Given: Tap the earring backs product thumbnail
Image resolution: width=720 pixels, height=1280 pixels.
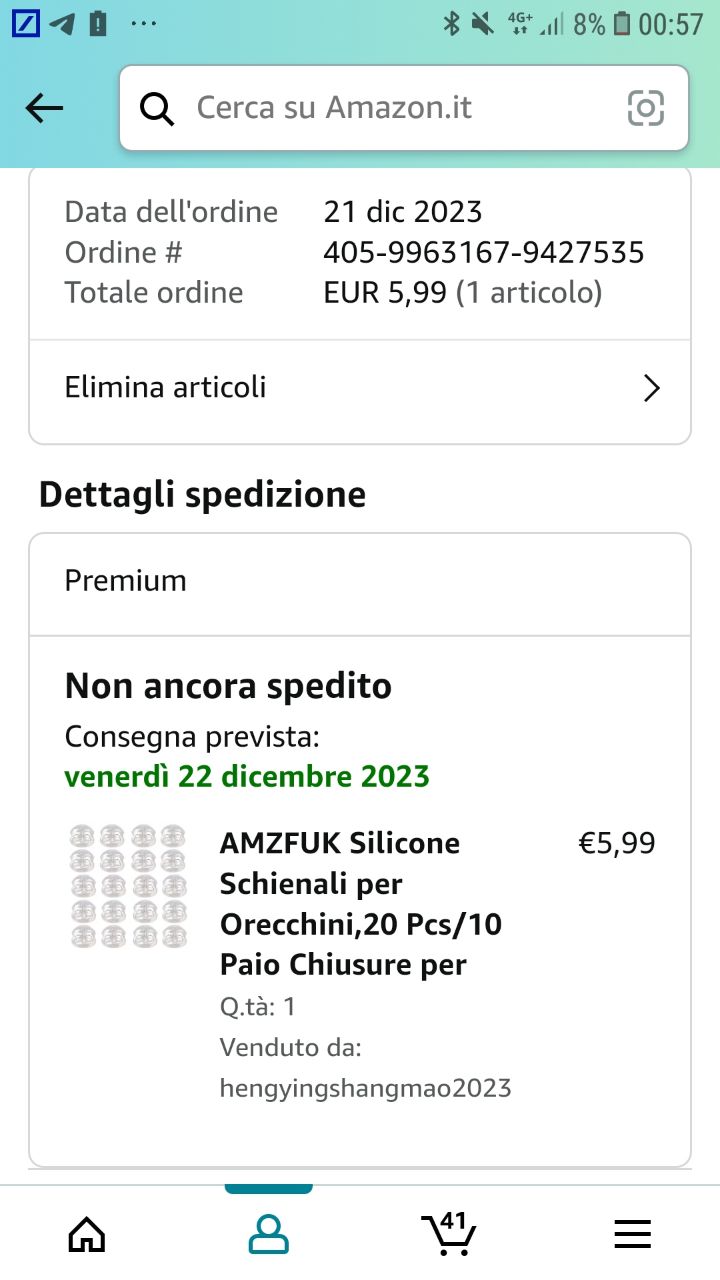Looking at the screenshot, I should pyautogui.click(x=129, y=886).
